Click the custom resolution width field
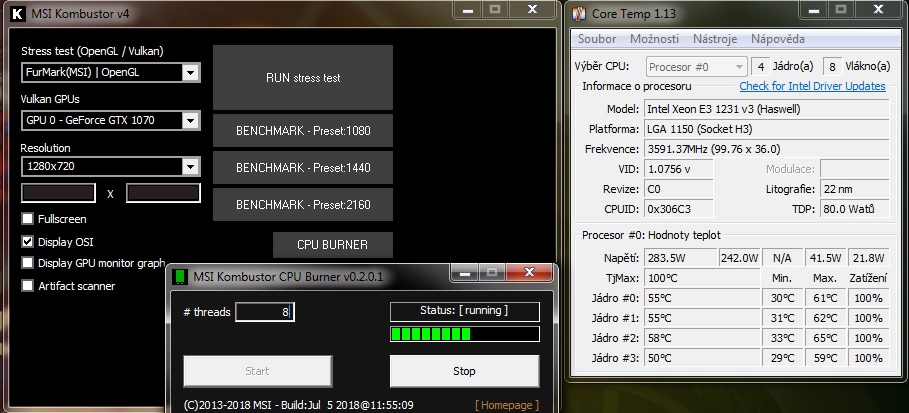Image resolution: width=909 pixels, height=413 pixels. click(x=59, y=193)
